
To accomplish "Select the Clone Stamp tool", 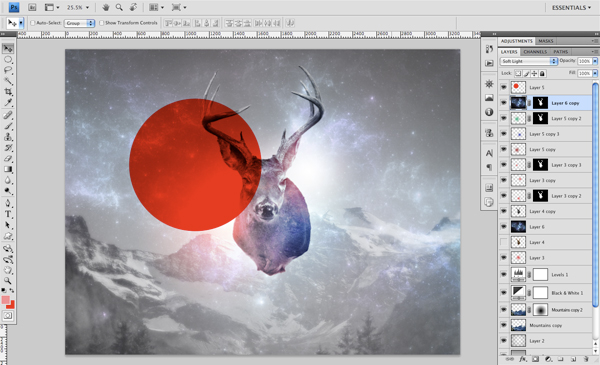I will (8, 137).
